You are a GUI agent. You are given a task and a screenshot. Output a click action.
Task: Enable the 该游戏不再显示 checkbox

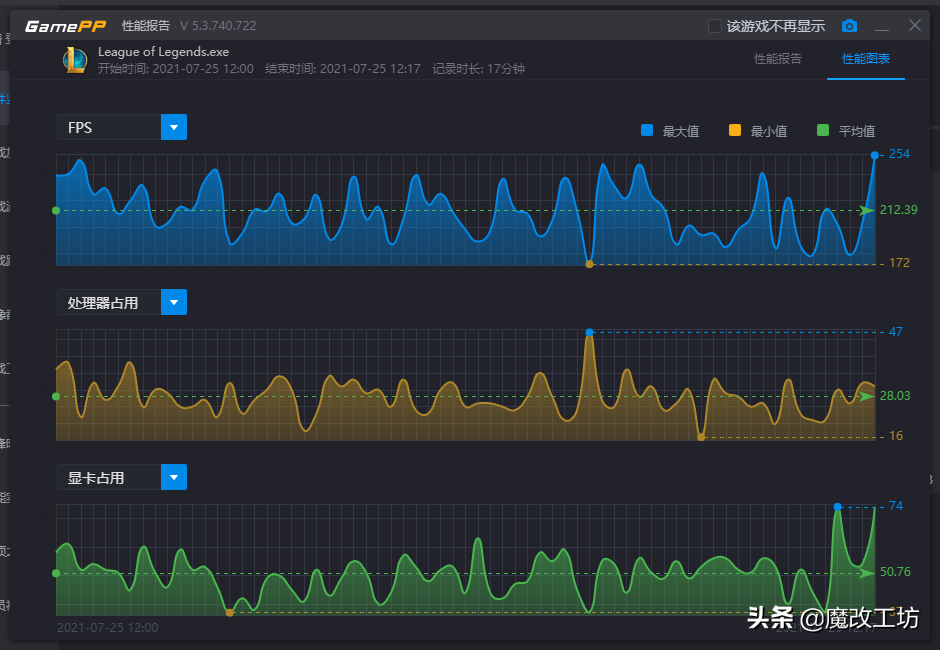pos(715,26)
